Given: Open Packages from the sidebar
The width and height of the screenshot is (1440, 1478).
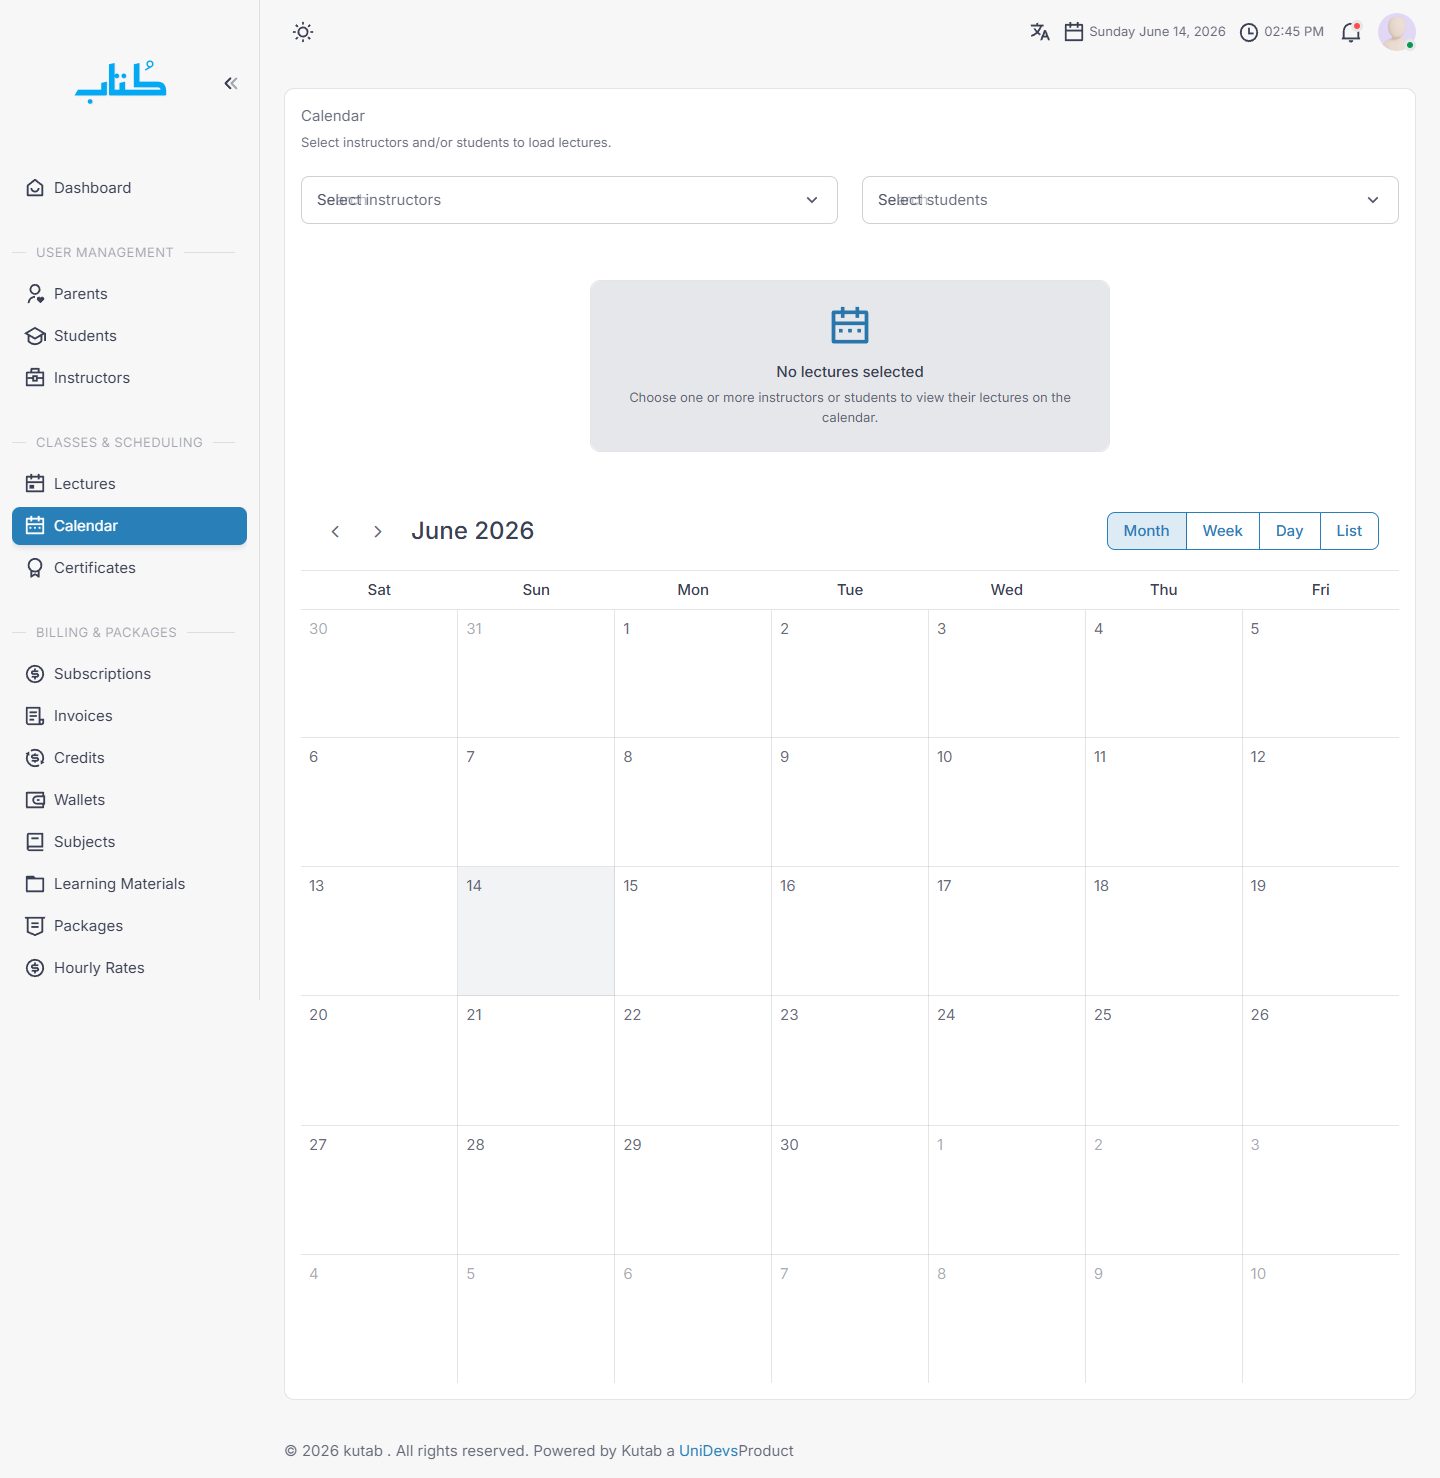Looking at the screenshot, I should click(129, 926).
